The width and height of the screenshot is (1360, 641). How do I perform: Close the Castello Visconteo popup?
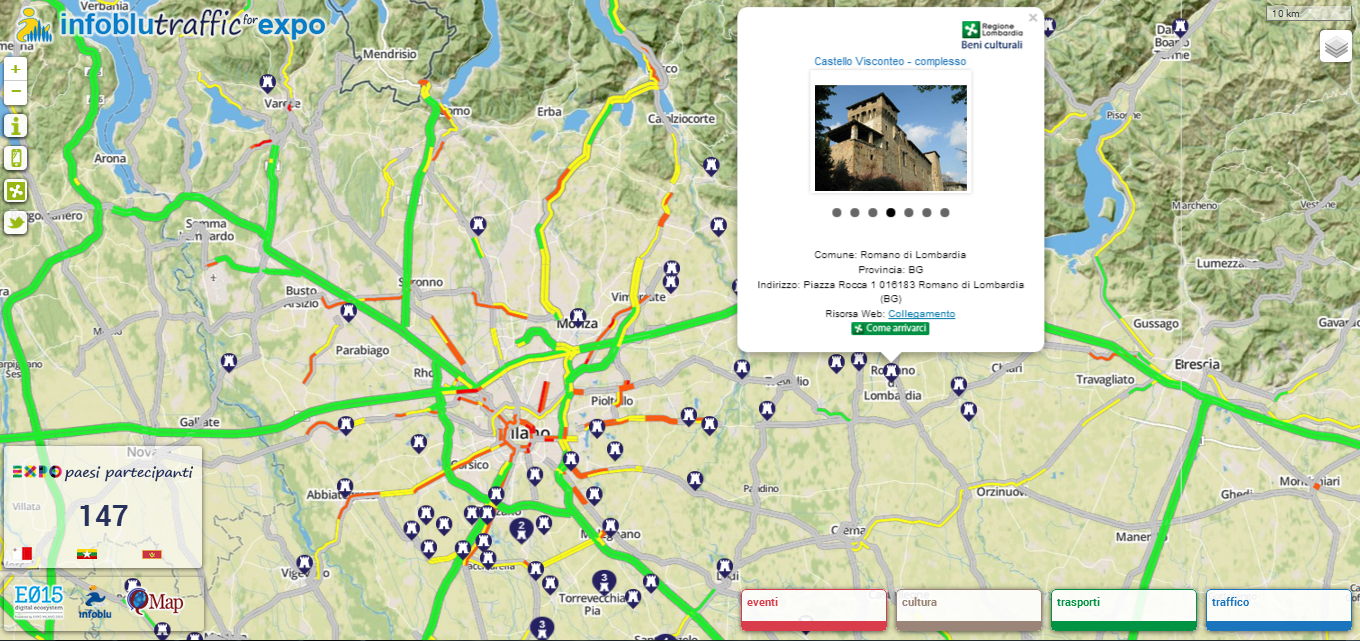pyautogui.click(x=1033, y=17)
